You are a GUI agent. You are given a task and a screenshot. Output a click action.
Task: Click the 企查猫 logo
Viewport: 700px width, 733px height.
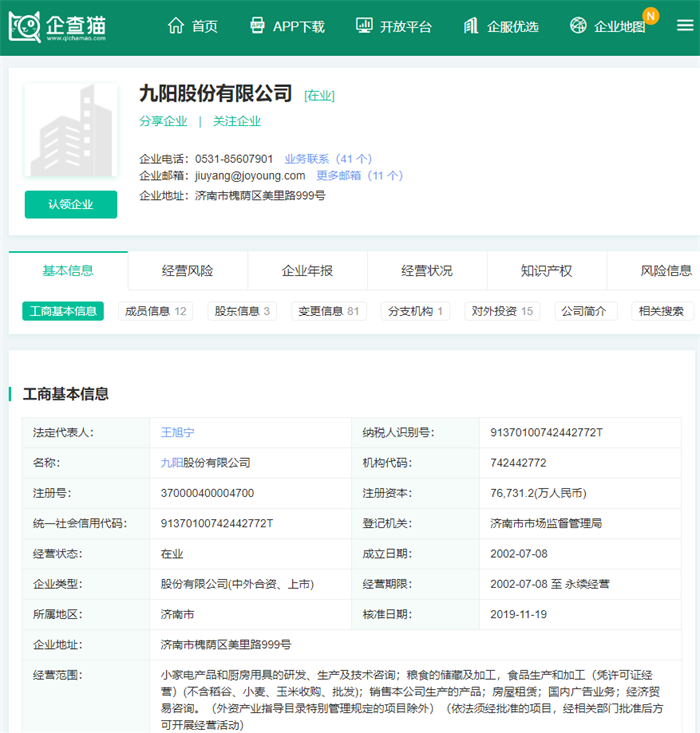[58, 27]
